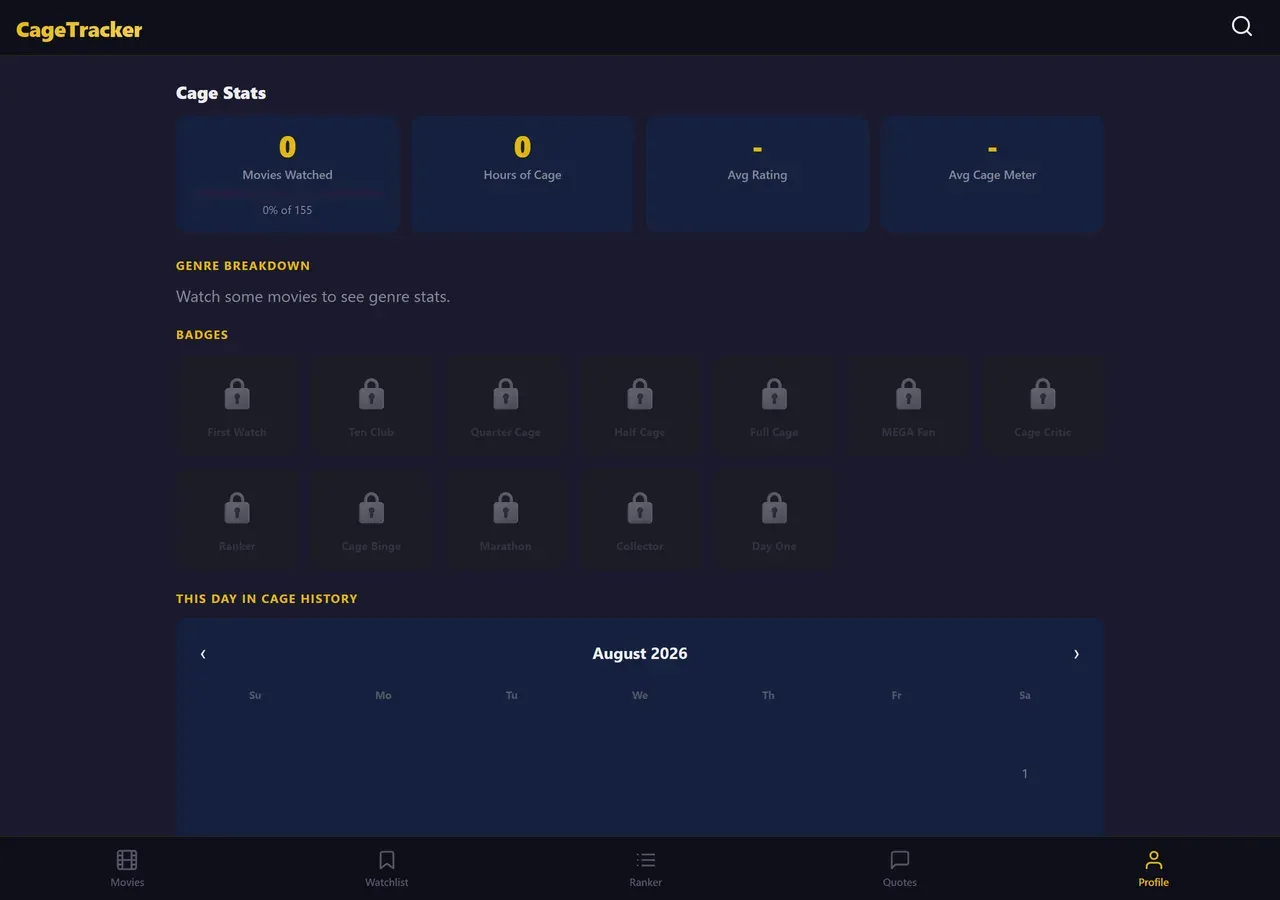1280x900 pixels.
Task: Tap the Marathon badge padlock
Action: pyautogui.click(x=506, y=508)
